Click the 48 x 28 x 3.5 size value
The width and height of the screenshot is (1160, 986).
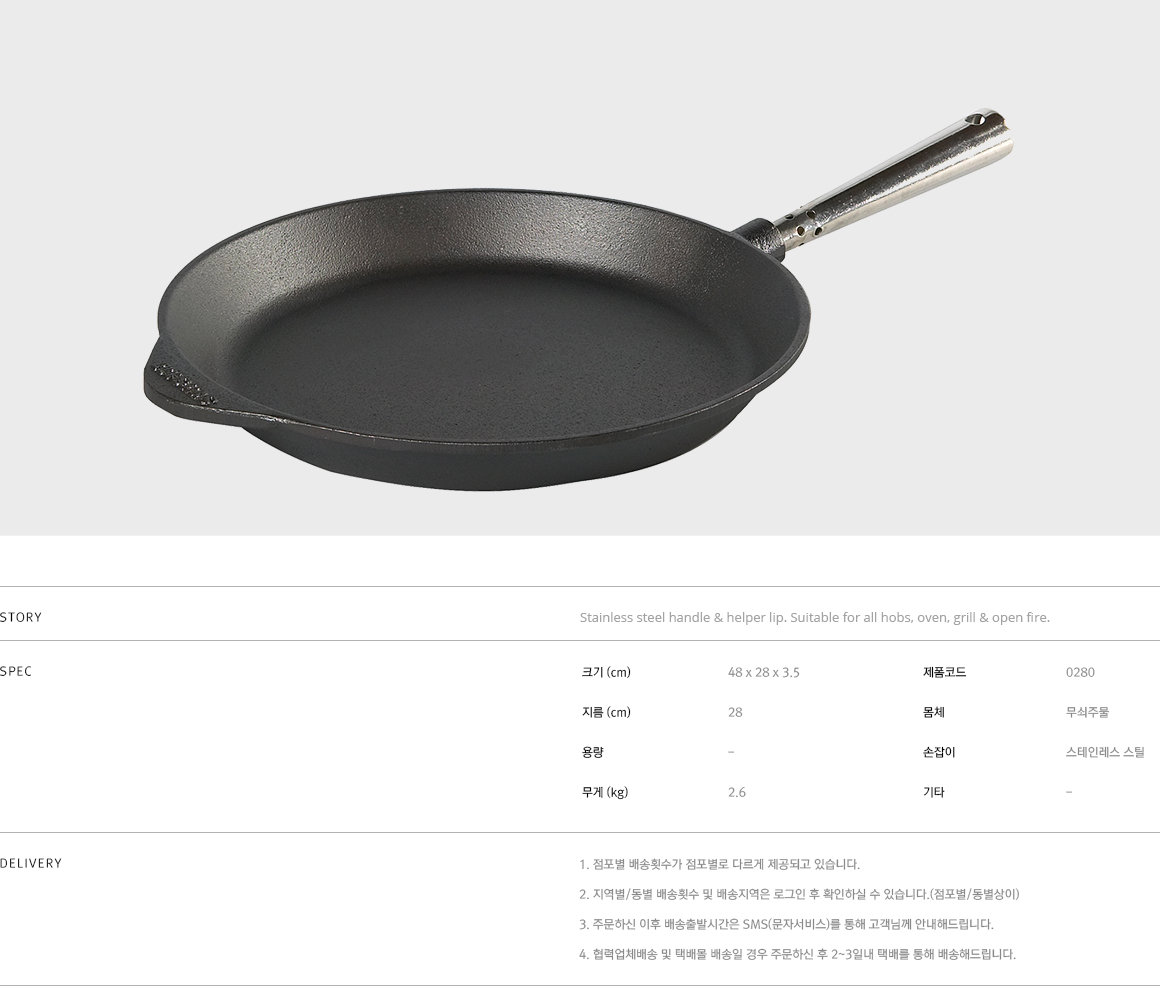[763, 672]
